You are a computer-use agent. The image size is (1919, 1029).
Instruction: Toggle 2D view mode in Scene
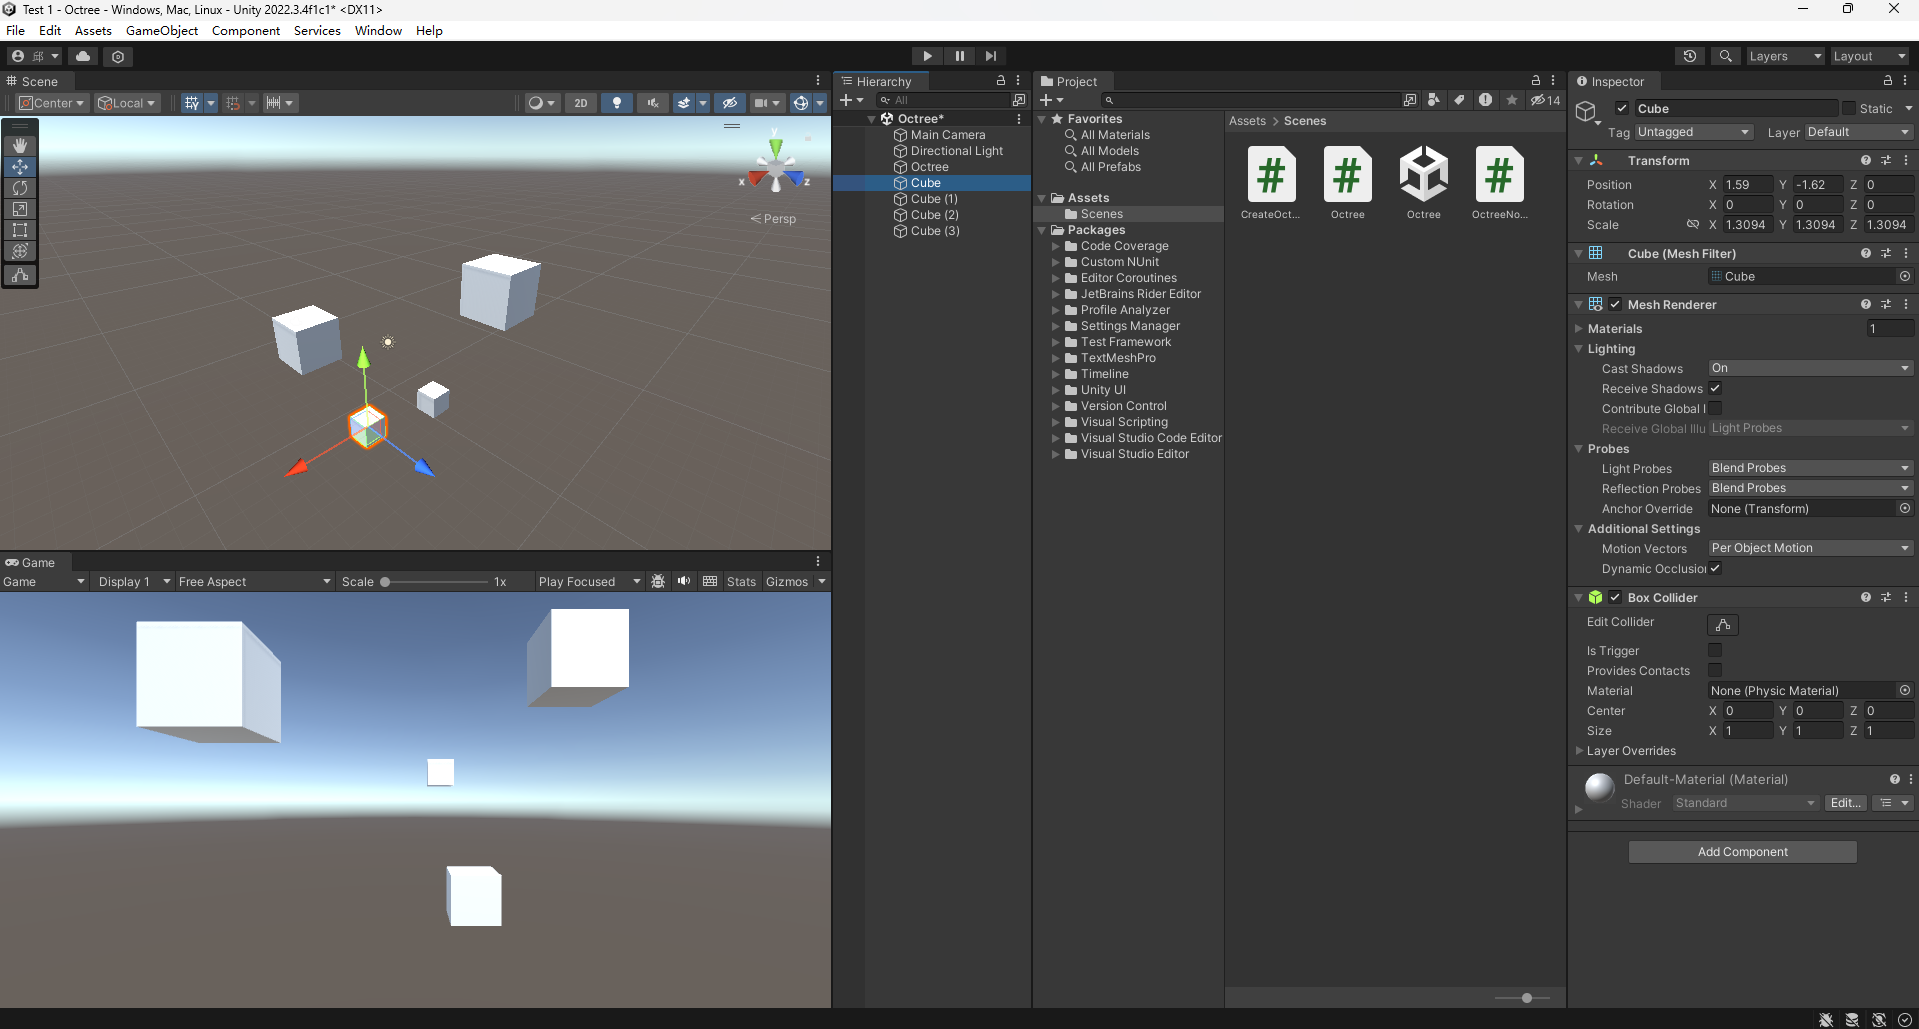click(581, 103)
